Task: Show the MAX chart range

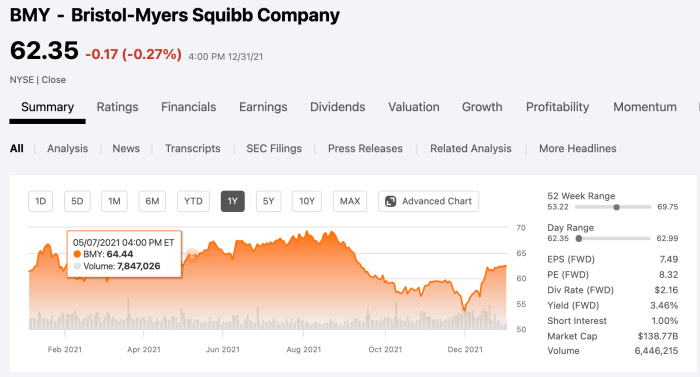Action: click(350, 201)
